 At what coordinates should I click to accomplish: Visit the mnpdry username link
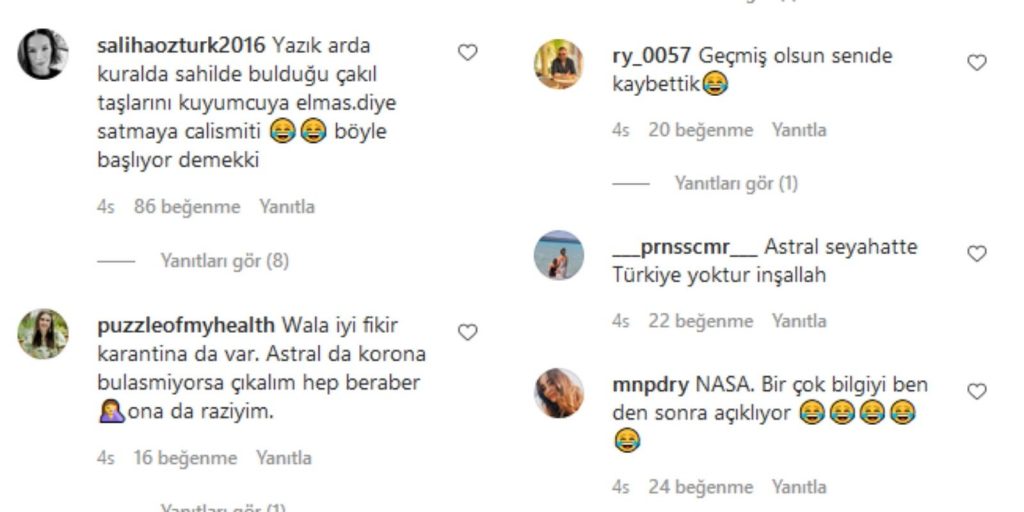coord(650,385)
